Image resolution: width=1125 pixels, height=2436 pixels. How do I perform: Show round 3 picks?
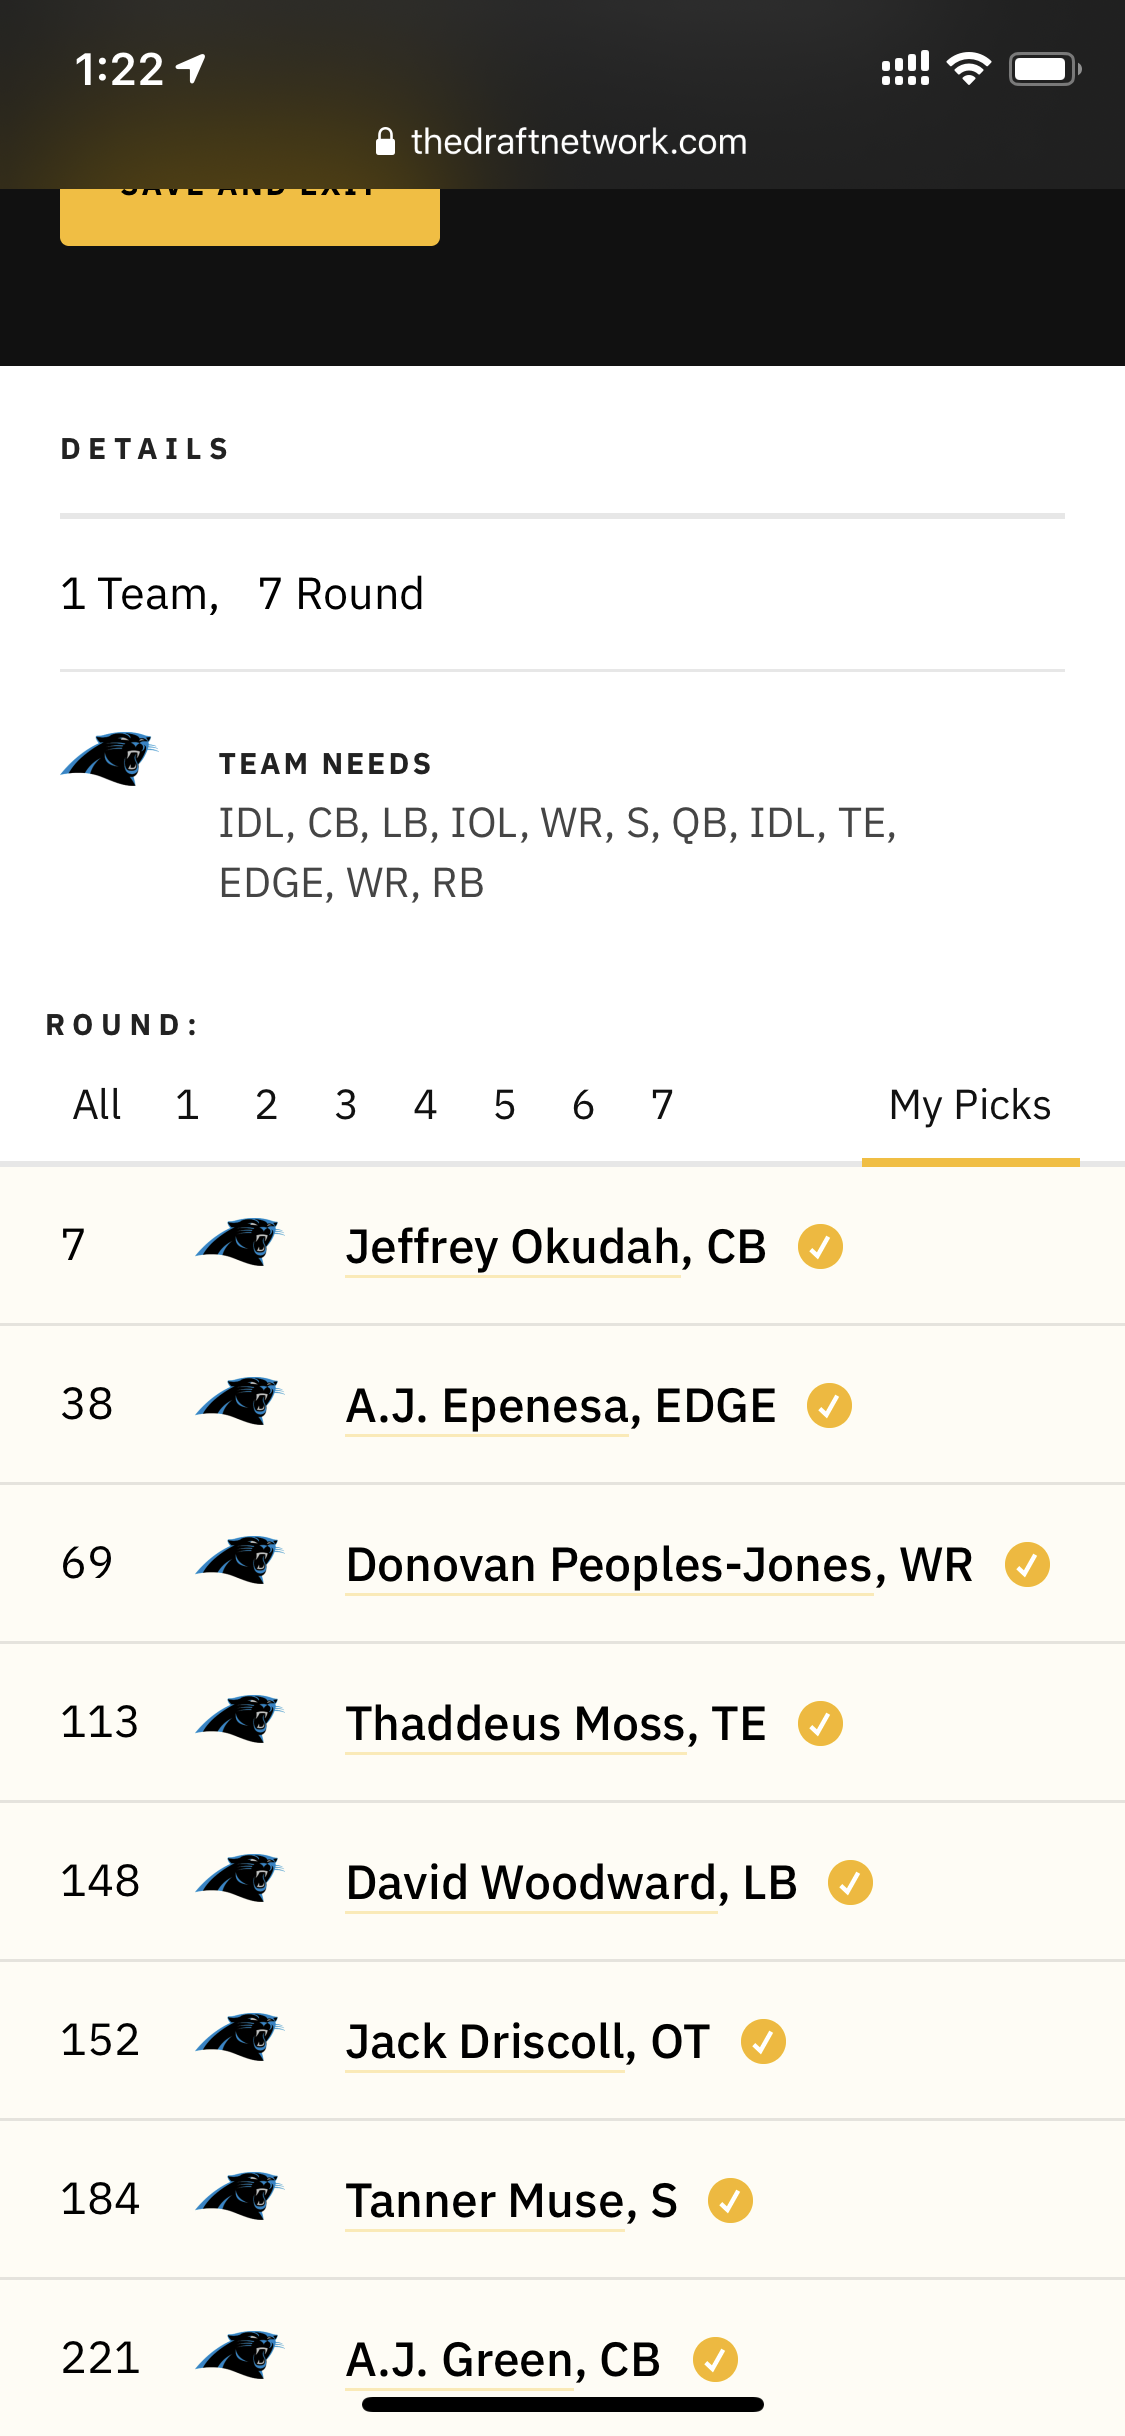pyautogui.click(x=346, y=1106)
